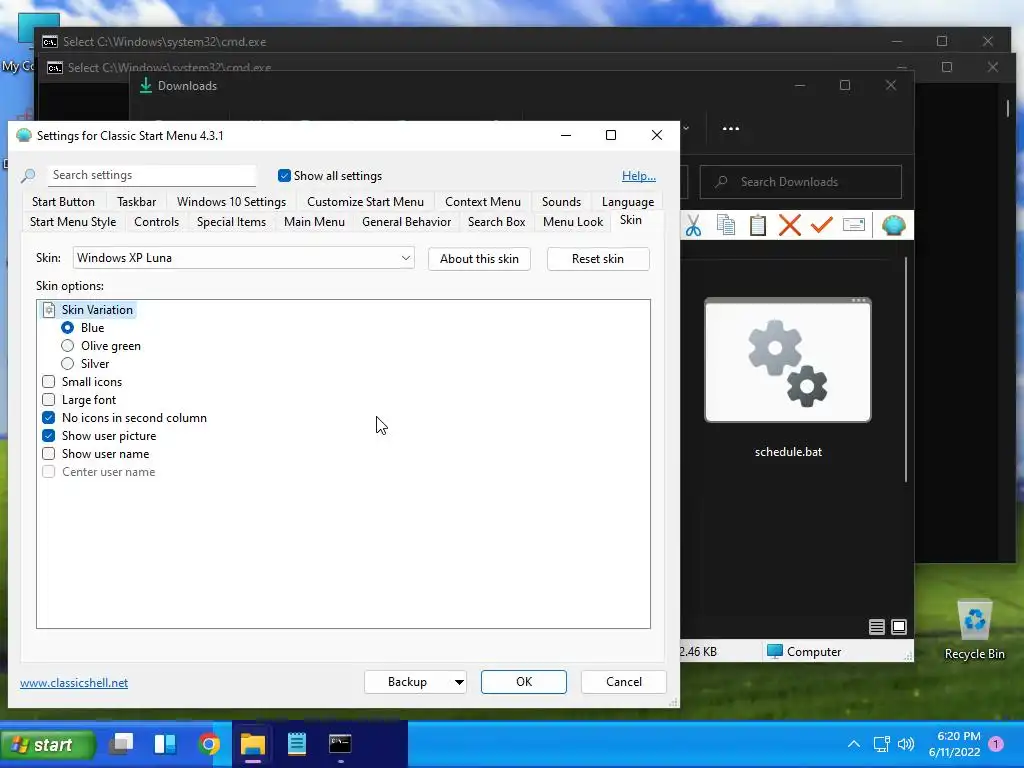Click the volume speaker tray icon
Screen dimensions: 1024x768
(906, 744)
